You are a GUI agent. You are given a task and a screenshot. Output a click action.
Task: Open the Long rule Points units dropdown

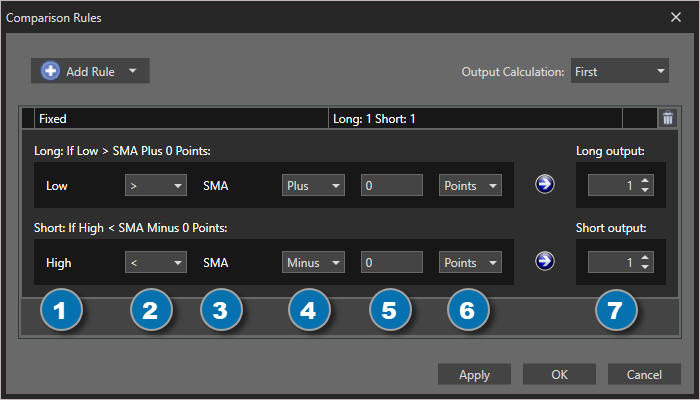click(x=470, y=185)
